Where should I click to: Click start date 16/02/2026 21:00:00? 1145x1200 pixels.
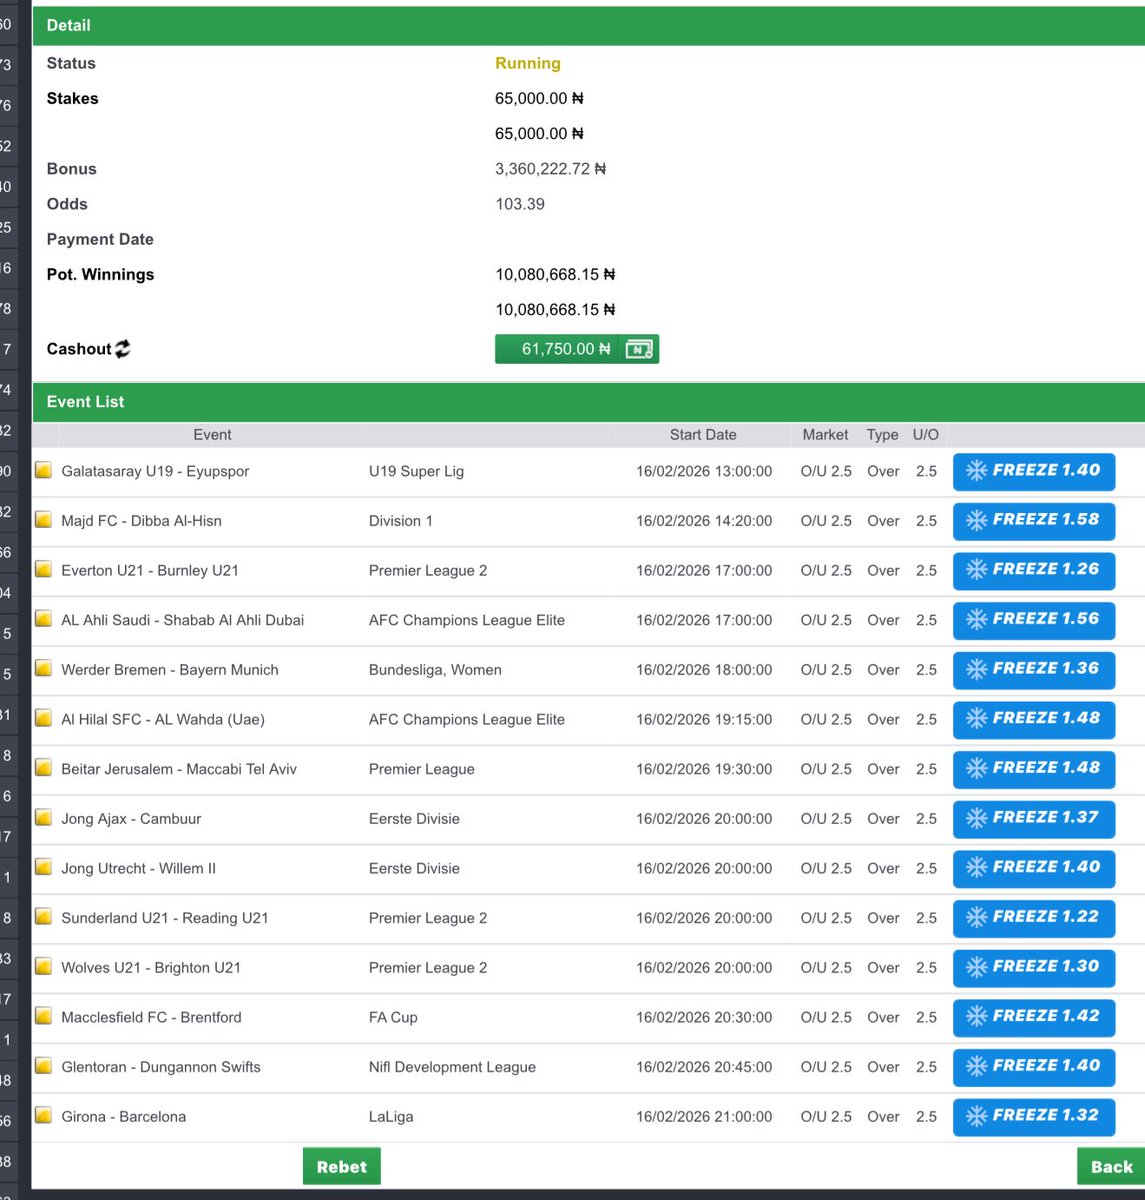704,1116
